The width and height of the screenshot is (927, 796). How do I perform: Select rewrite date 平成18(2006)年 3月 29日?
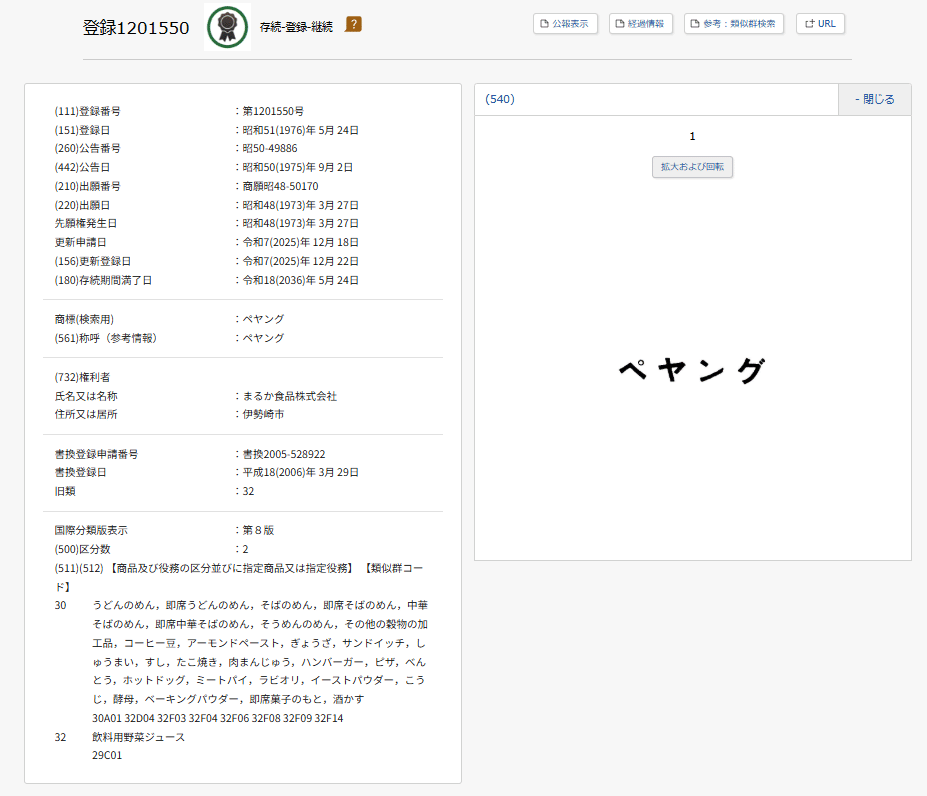[x=300, y=473]
